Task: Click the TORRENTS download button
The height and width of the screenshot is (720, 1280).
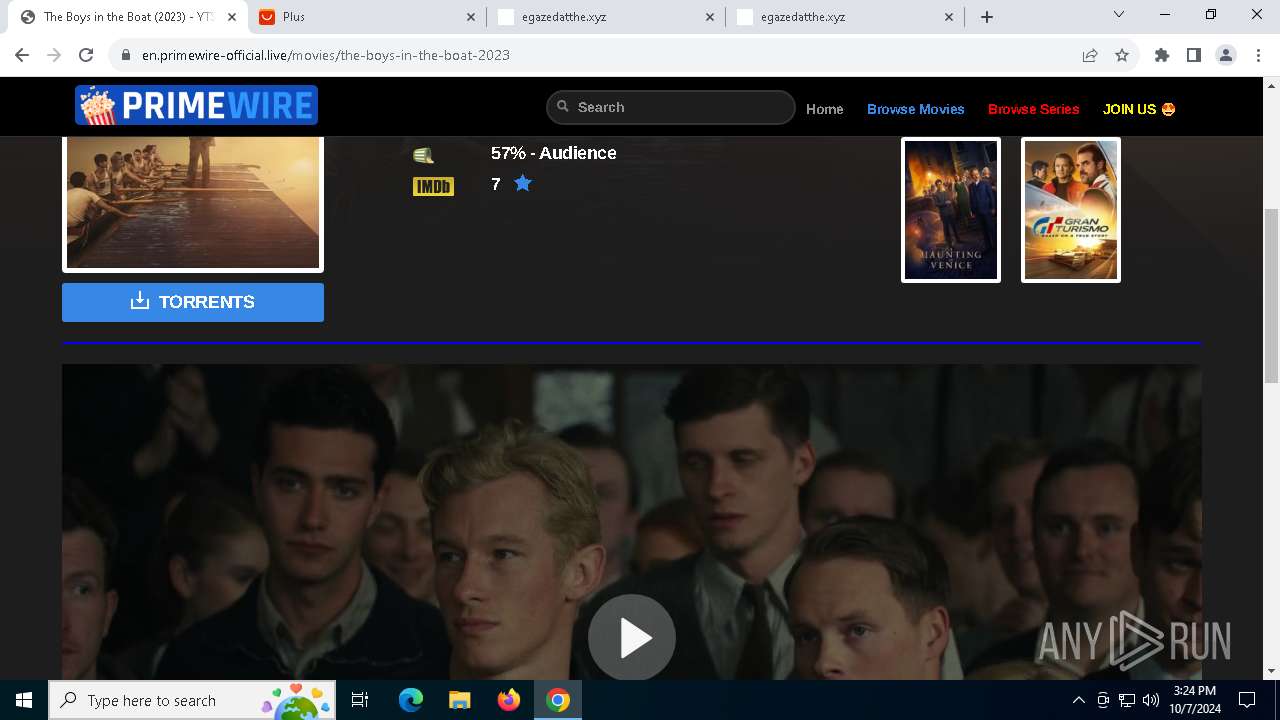Action: [193, 302]
